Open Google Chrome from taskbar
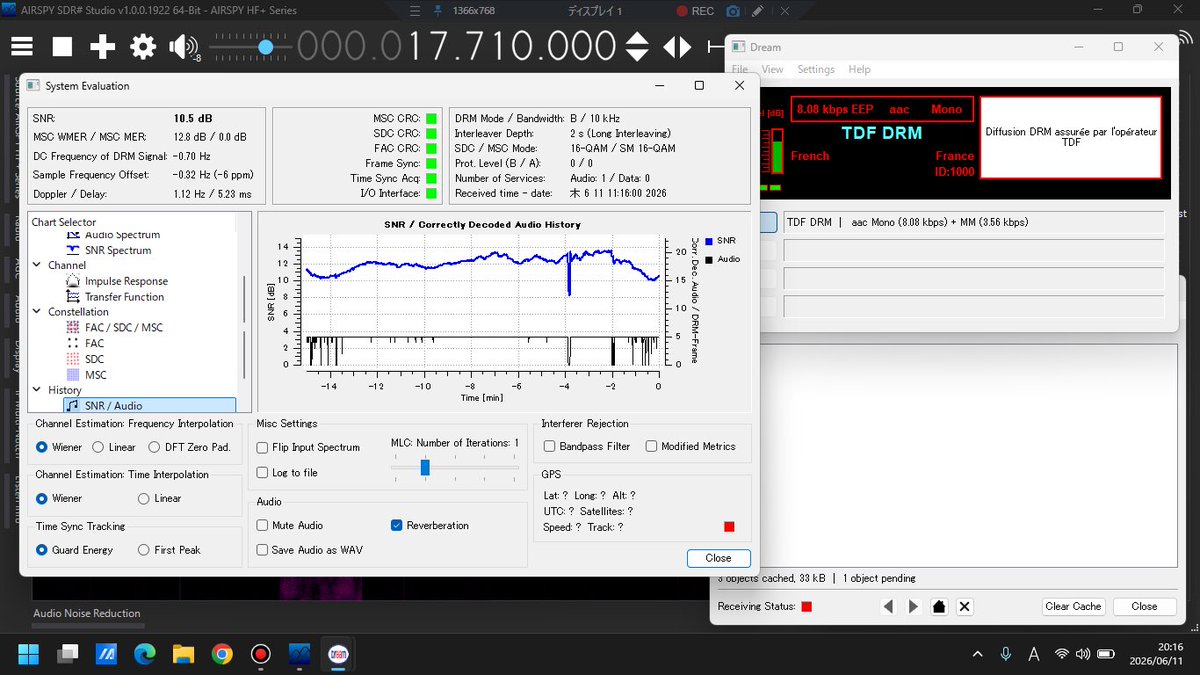The image size is (1200, 675). 222,654
